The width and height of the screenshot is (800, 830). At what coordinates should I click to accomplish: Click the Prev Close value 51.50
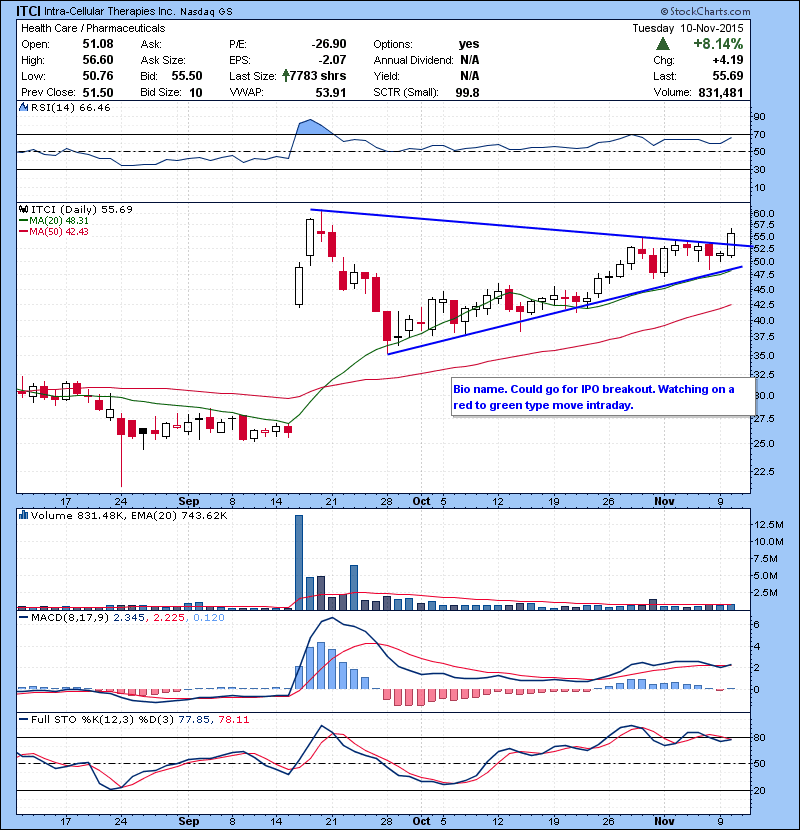point(98,93)
